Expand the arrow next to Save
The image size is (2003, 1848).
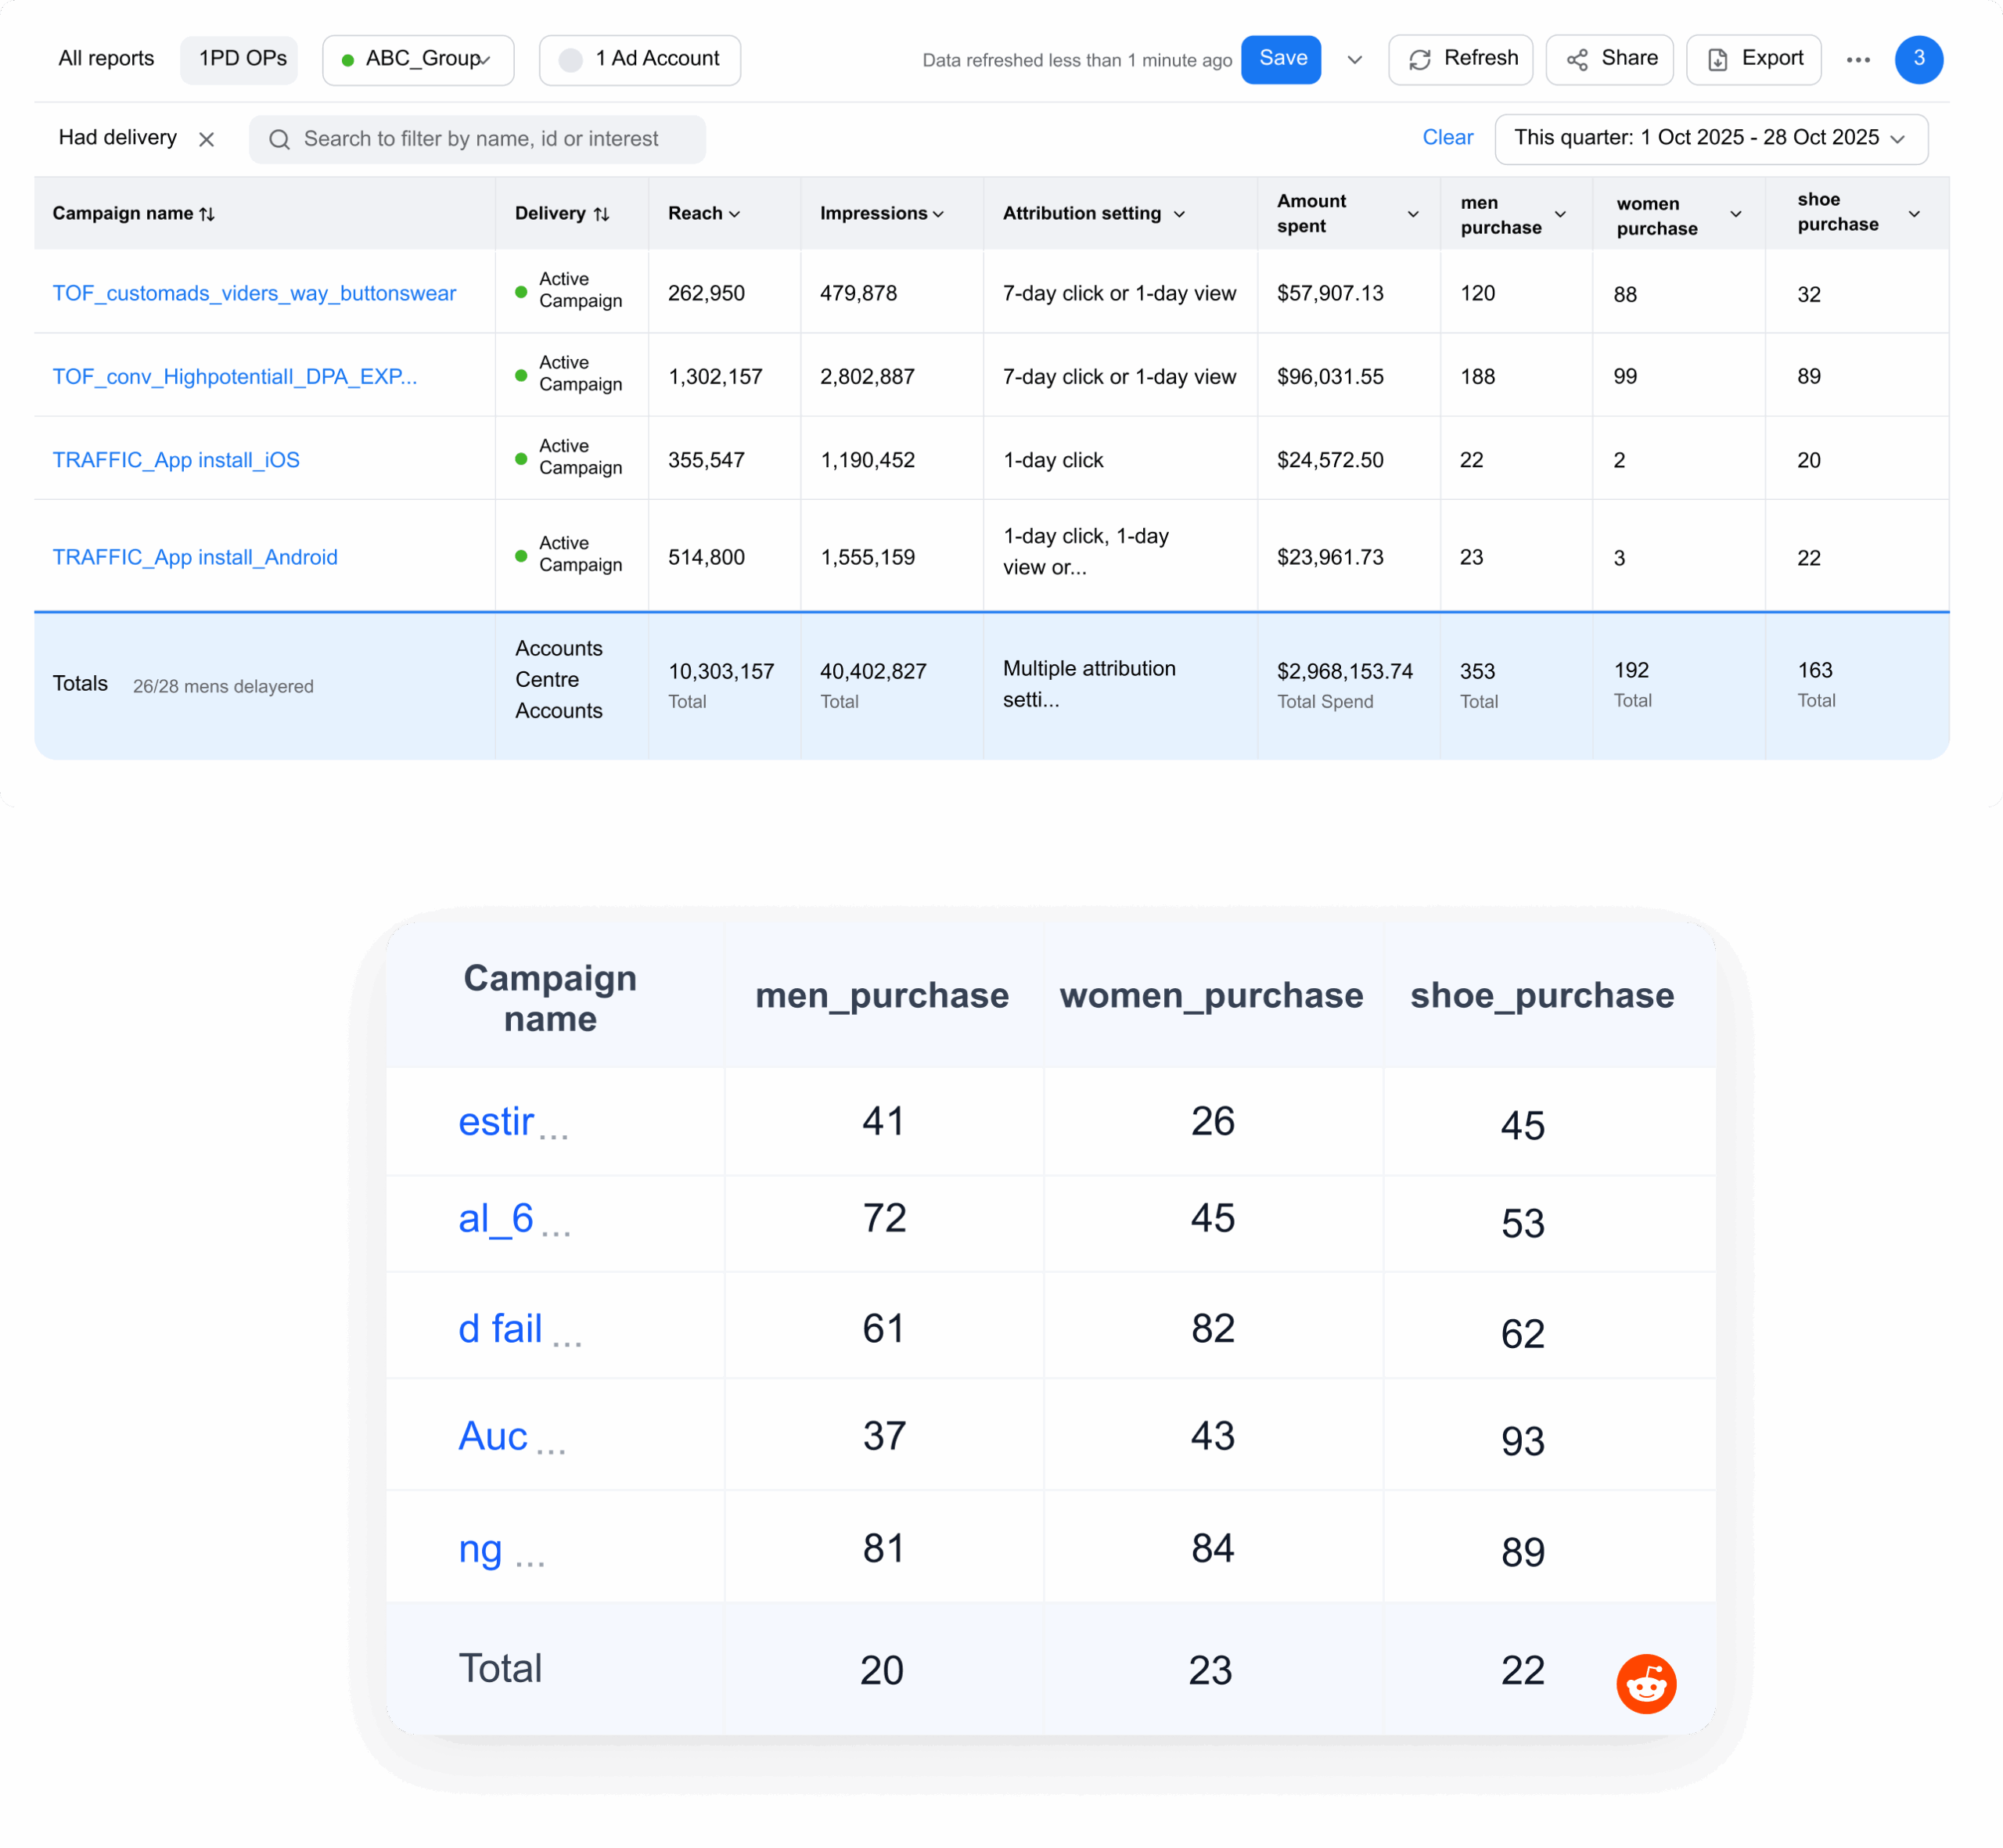point(1354,60)
